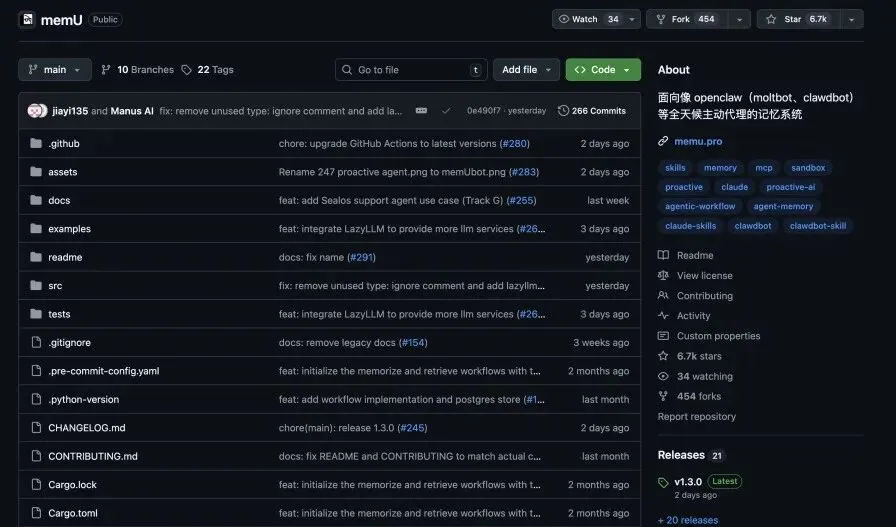896x527 pixels.
Task: Open the docs folder
Action: pos(59,201)
